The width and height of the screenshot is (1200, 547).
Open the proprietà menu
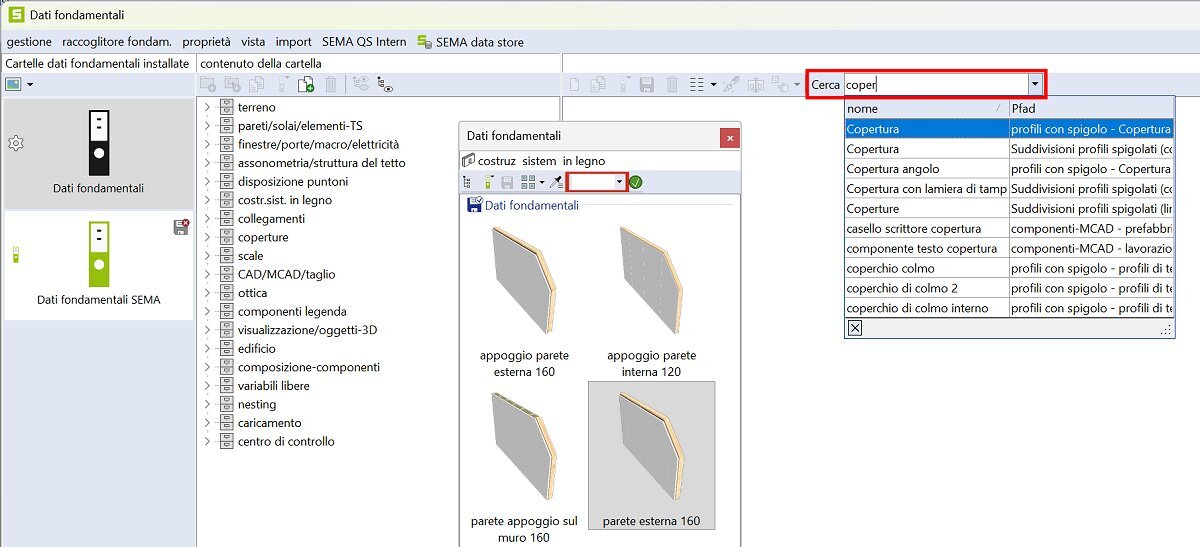point(207,42)
